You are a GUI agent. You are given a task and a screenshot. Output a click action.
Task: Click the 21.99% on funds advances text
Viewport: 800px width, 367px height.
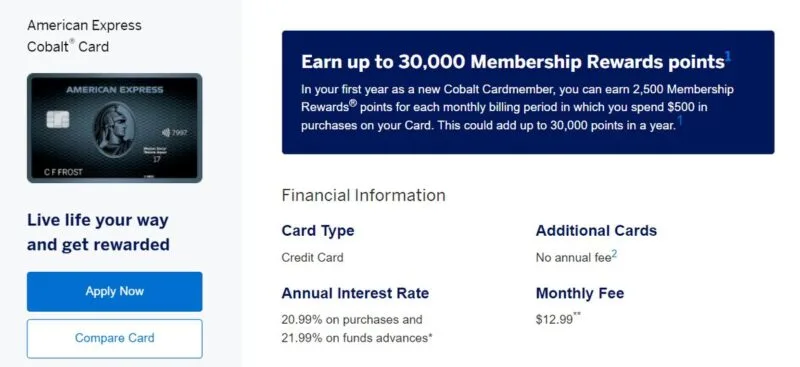pos(357,338)
